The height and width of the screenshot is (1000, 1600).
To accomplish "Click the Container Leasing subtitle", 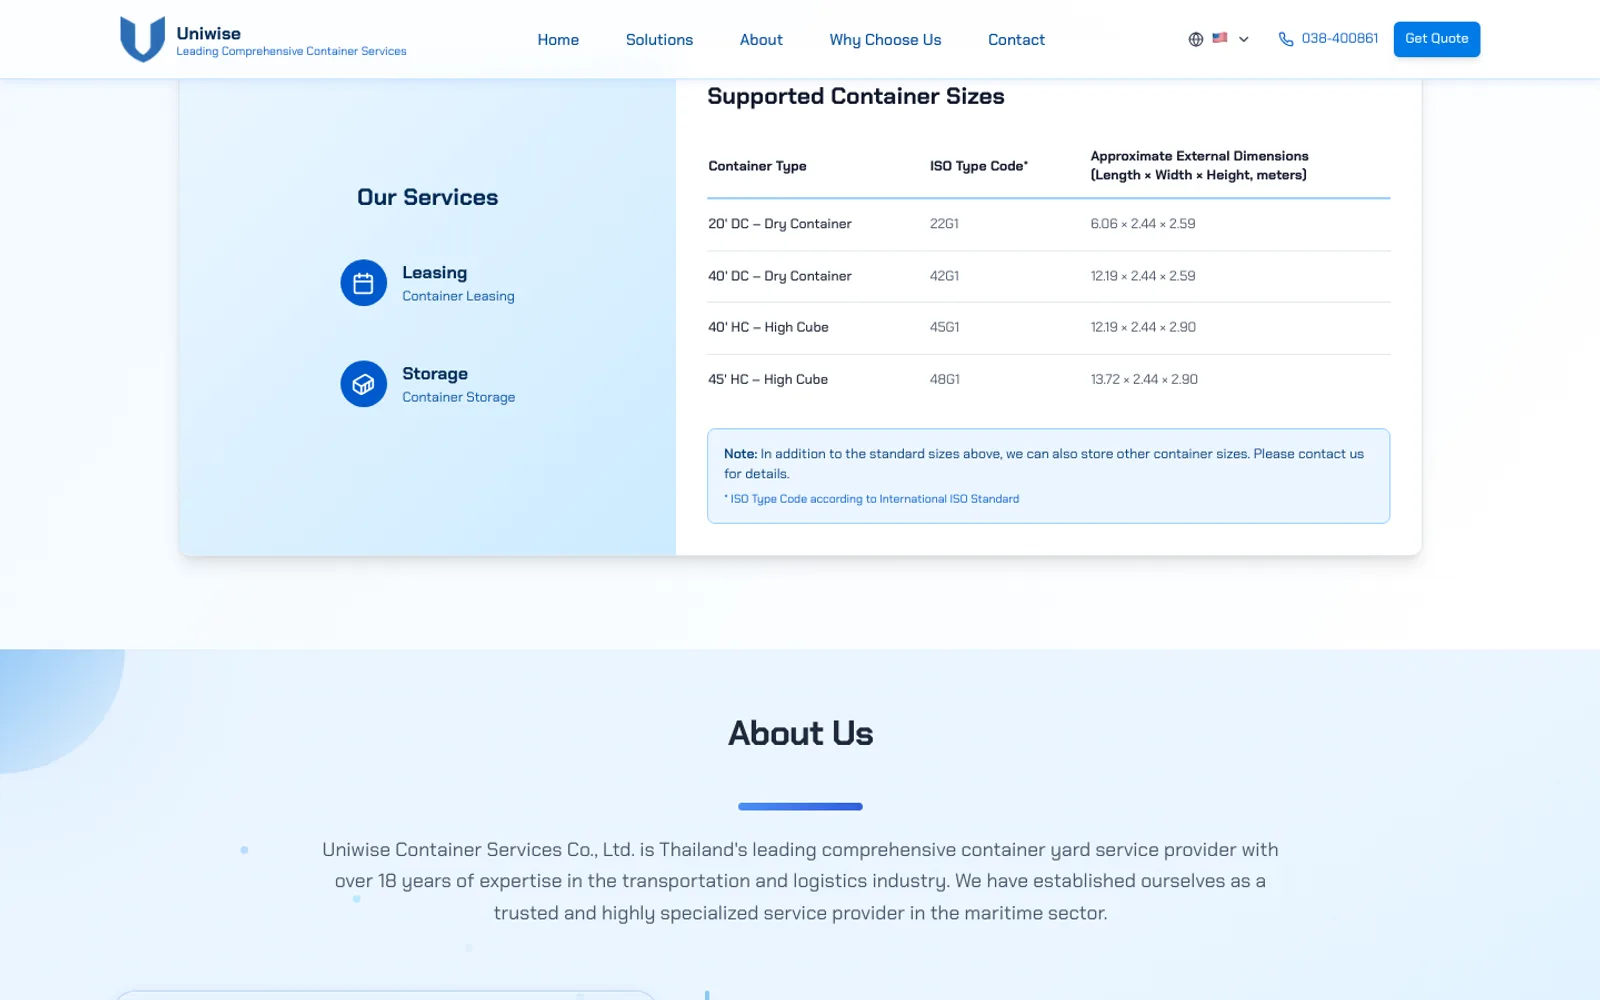I will pyautogui.click(x=458, y=296).
